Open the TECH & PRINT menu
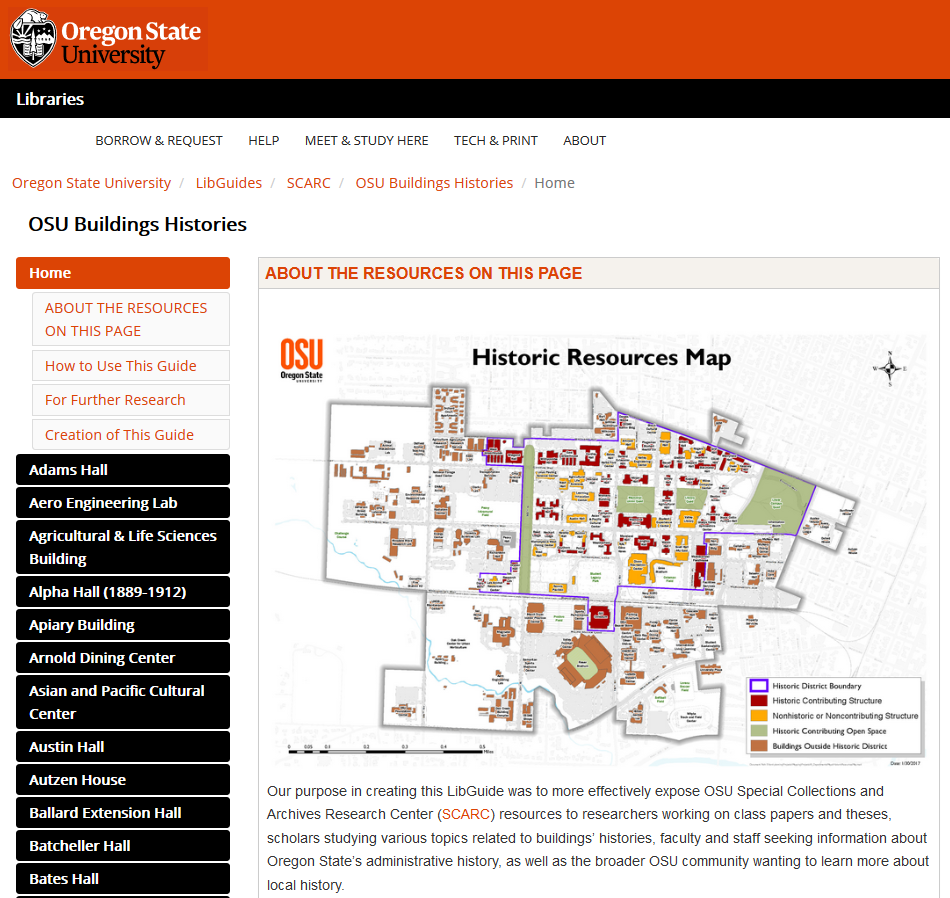Screen dimensions: 950x898 [x=495, y=140]
